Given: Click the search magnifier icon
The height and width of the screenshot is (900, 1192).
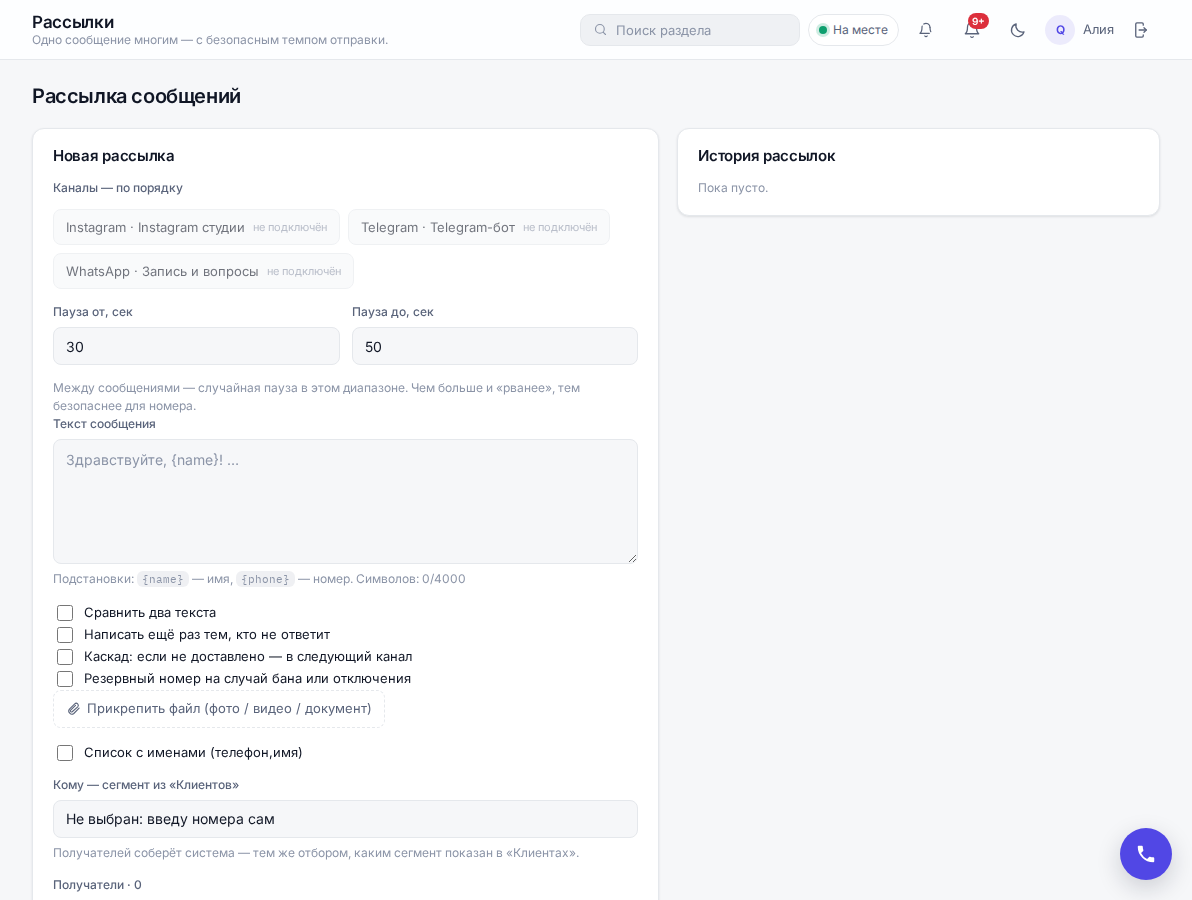Looking at the screenshot, I should point(601,30).
